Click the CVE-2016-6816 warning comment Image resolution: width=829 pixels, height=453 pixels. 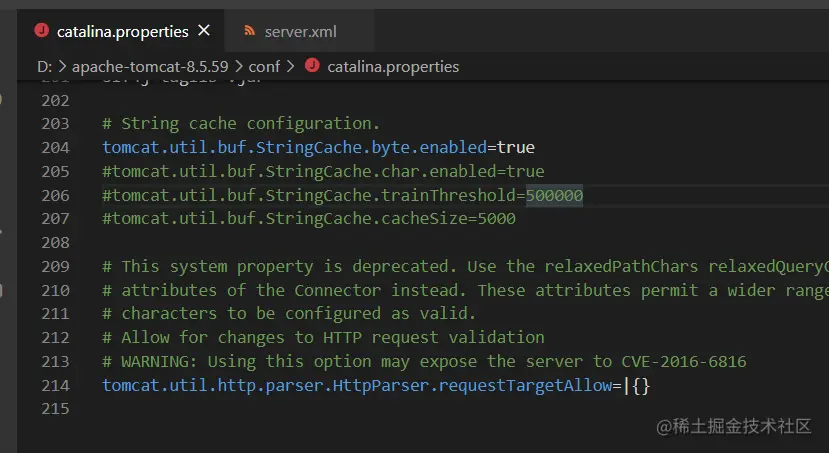(424, 362)
